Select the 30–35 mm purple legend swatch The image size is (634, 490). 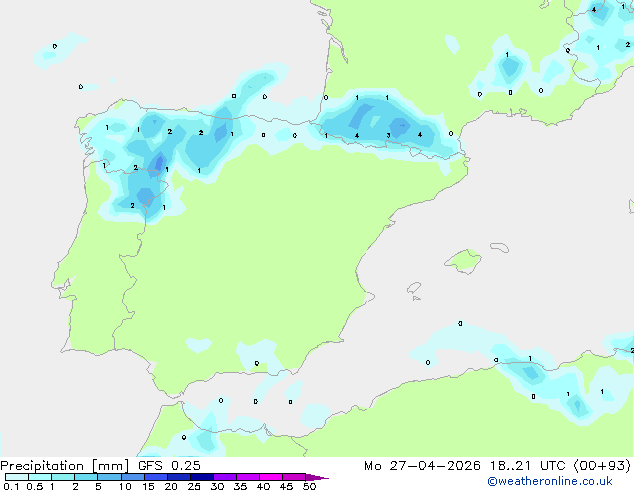[225, 477]
